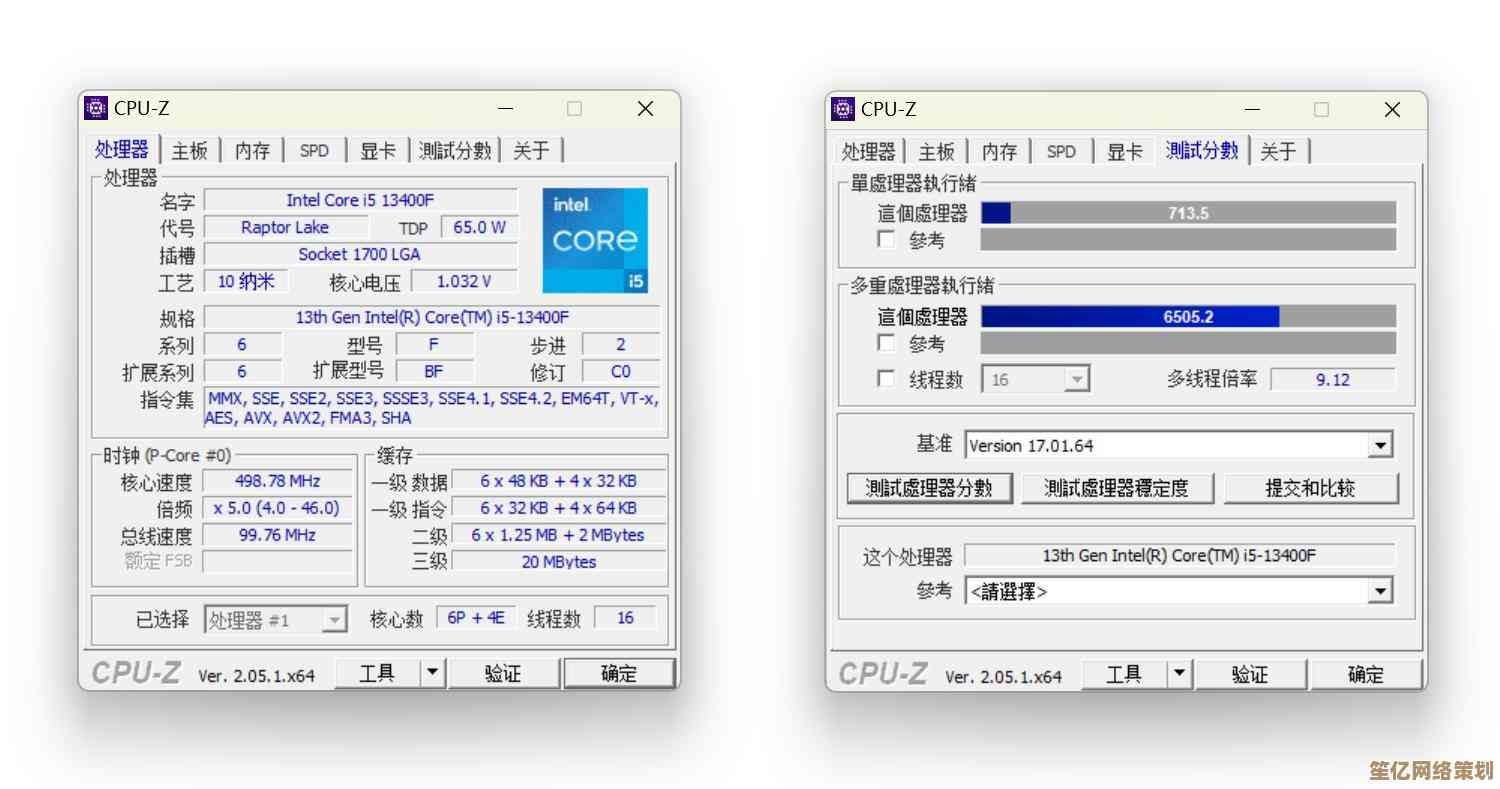Close the right CPU-Z benchmark window
Screen dimensions: 1500x789
coord(1391,110)
